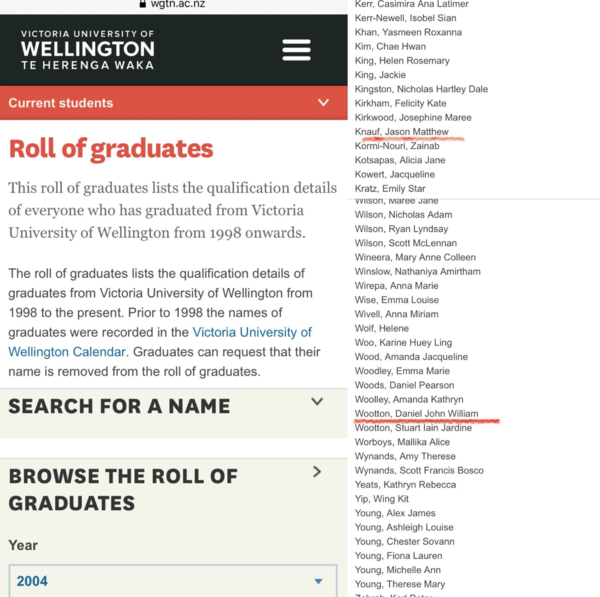
Task: Select the name King, Helen Rosemary
Action: point(402,60)
